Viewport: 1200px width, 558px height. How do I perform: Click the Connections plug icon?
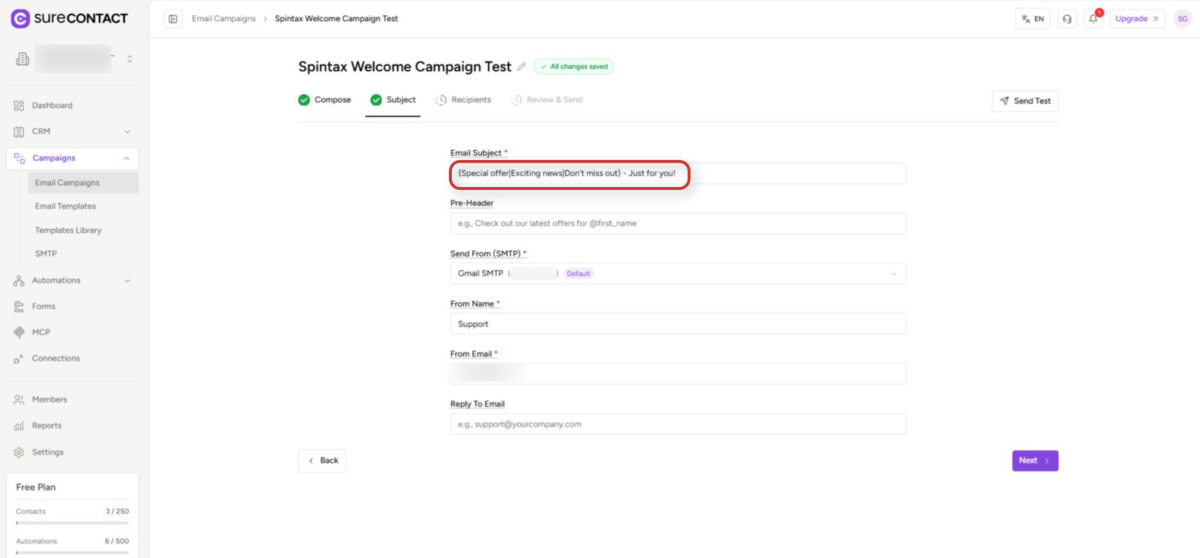tap(20, 358)
